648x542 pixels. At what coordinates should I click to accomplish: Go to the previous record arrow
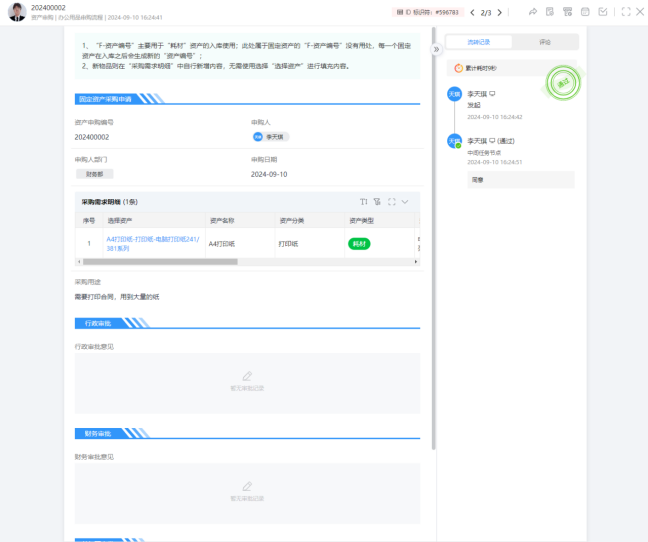click(473, 12)
